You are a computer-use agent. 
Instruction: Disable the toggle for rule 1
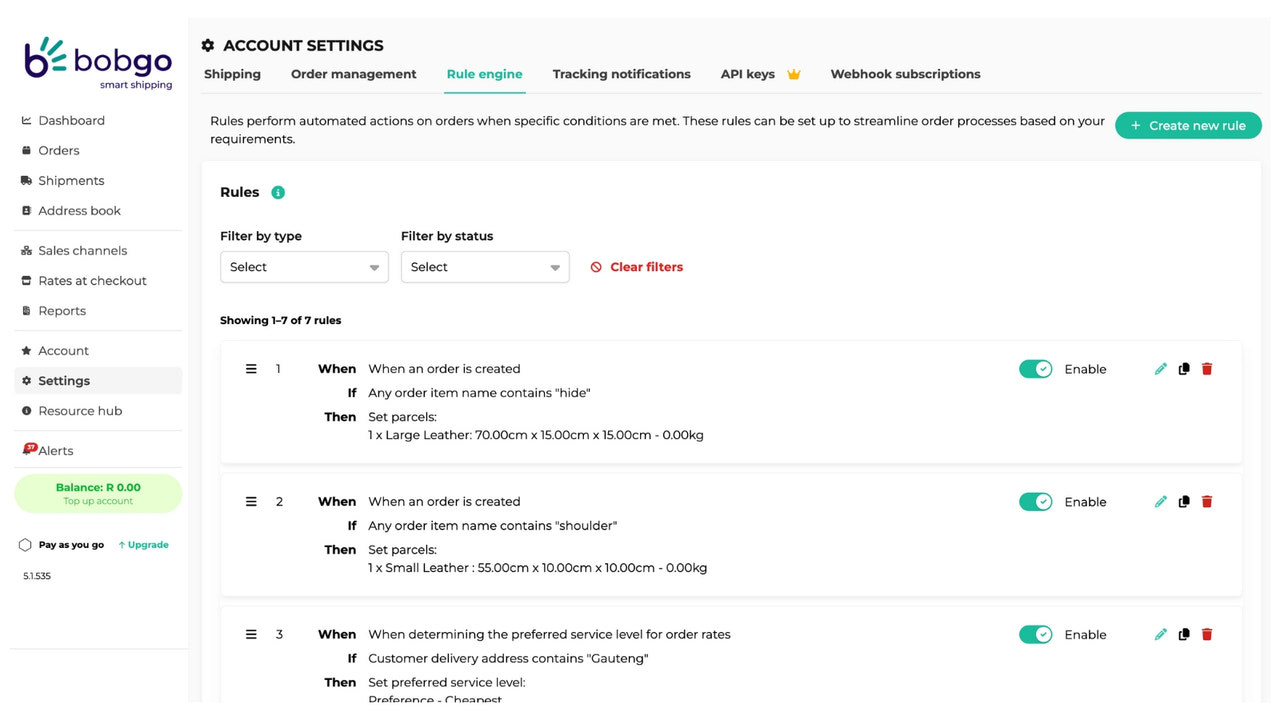point(1036,368)
